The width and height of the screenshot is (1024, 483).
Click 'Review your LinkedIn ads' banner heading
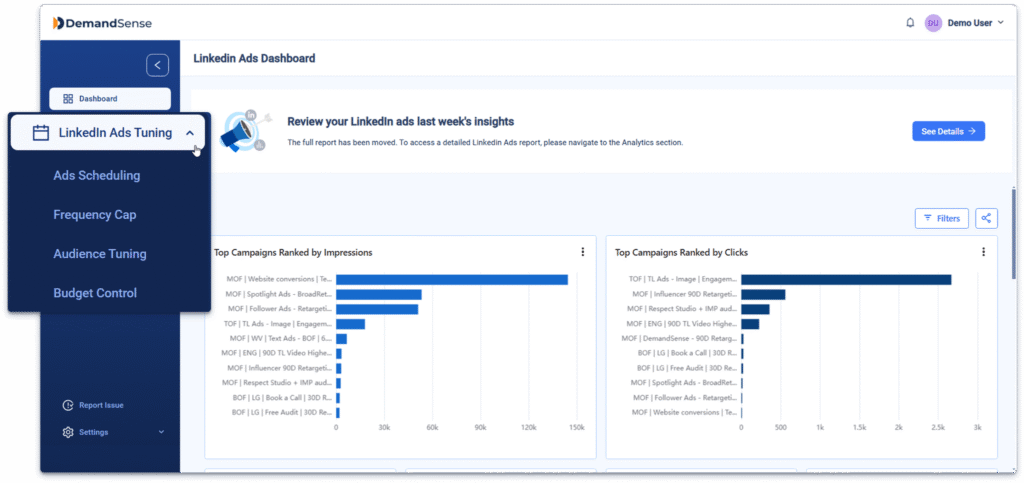coord(400,121)
